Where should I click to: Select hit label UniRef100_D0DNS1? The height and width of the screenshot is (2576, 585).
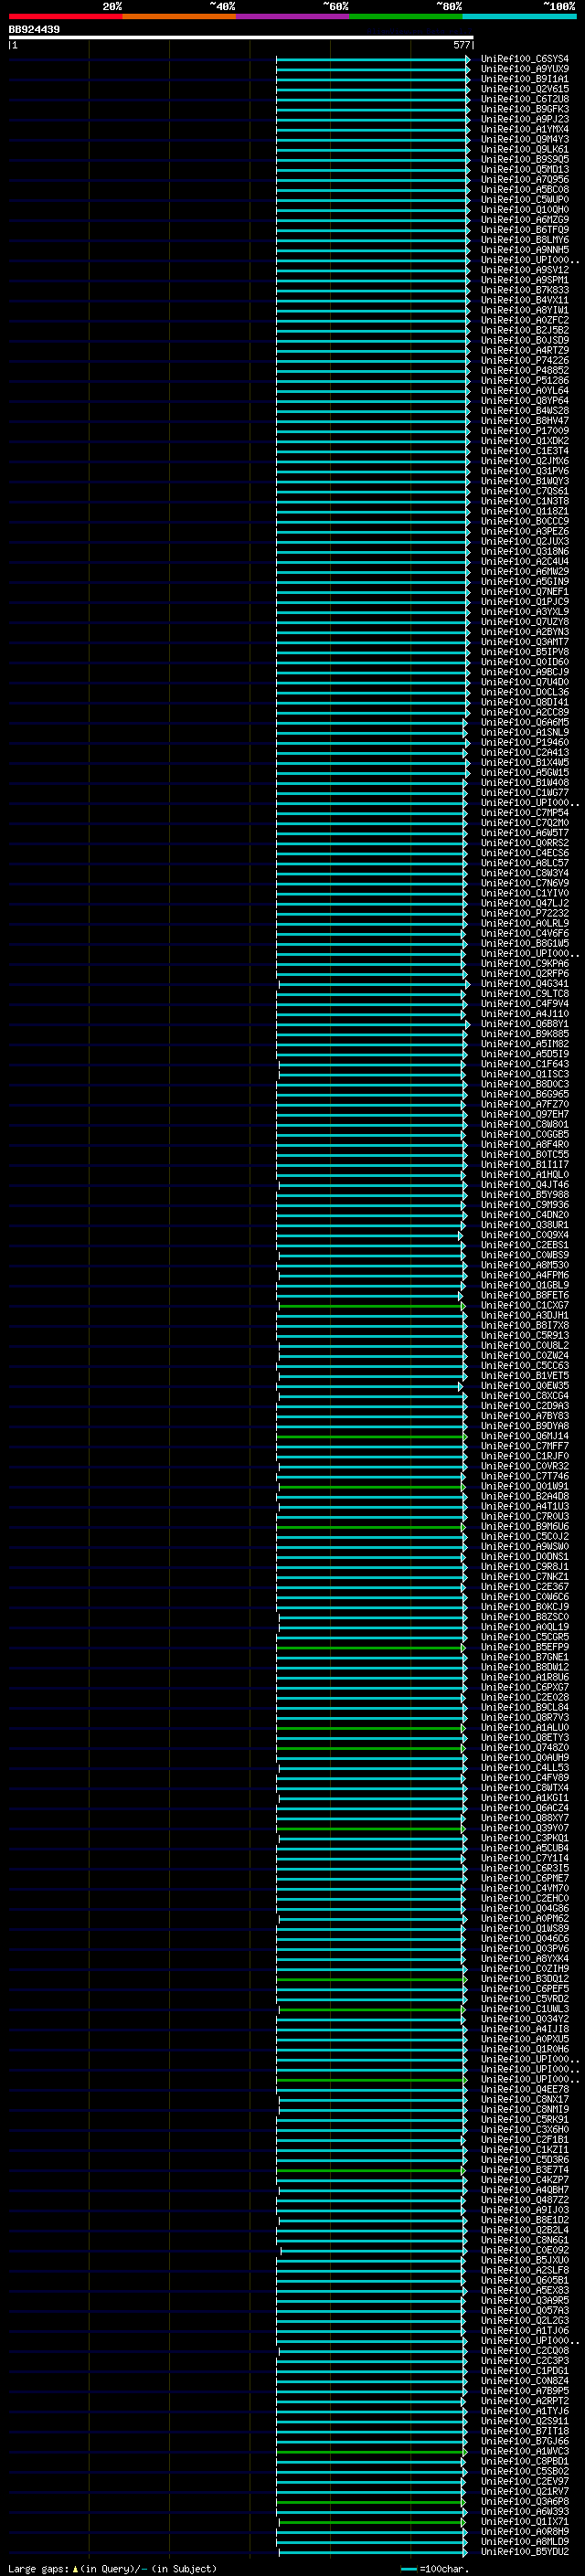pyautogui.click(x=525, y=1557)
